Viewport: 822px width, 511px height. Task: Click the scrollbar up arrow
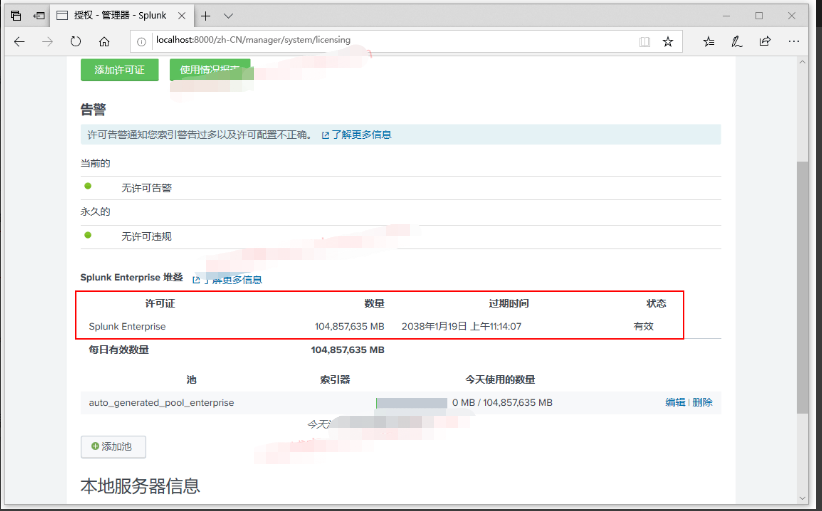(x=802, y=62)
